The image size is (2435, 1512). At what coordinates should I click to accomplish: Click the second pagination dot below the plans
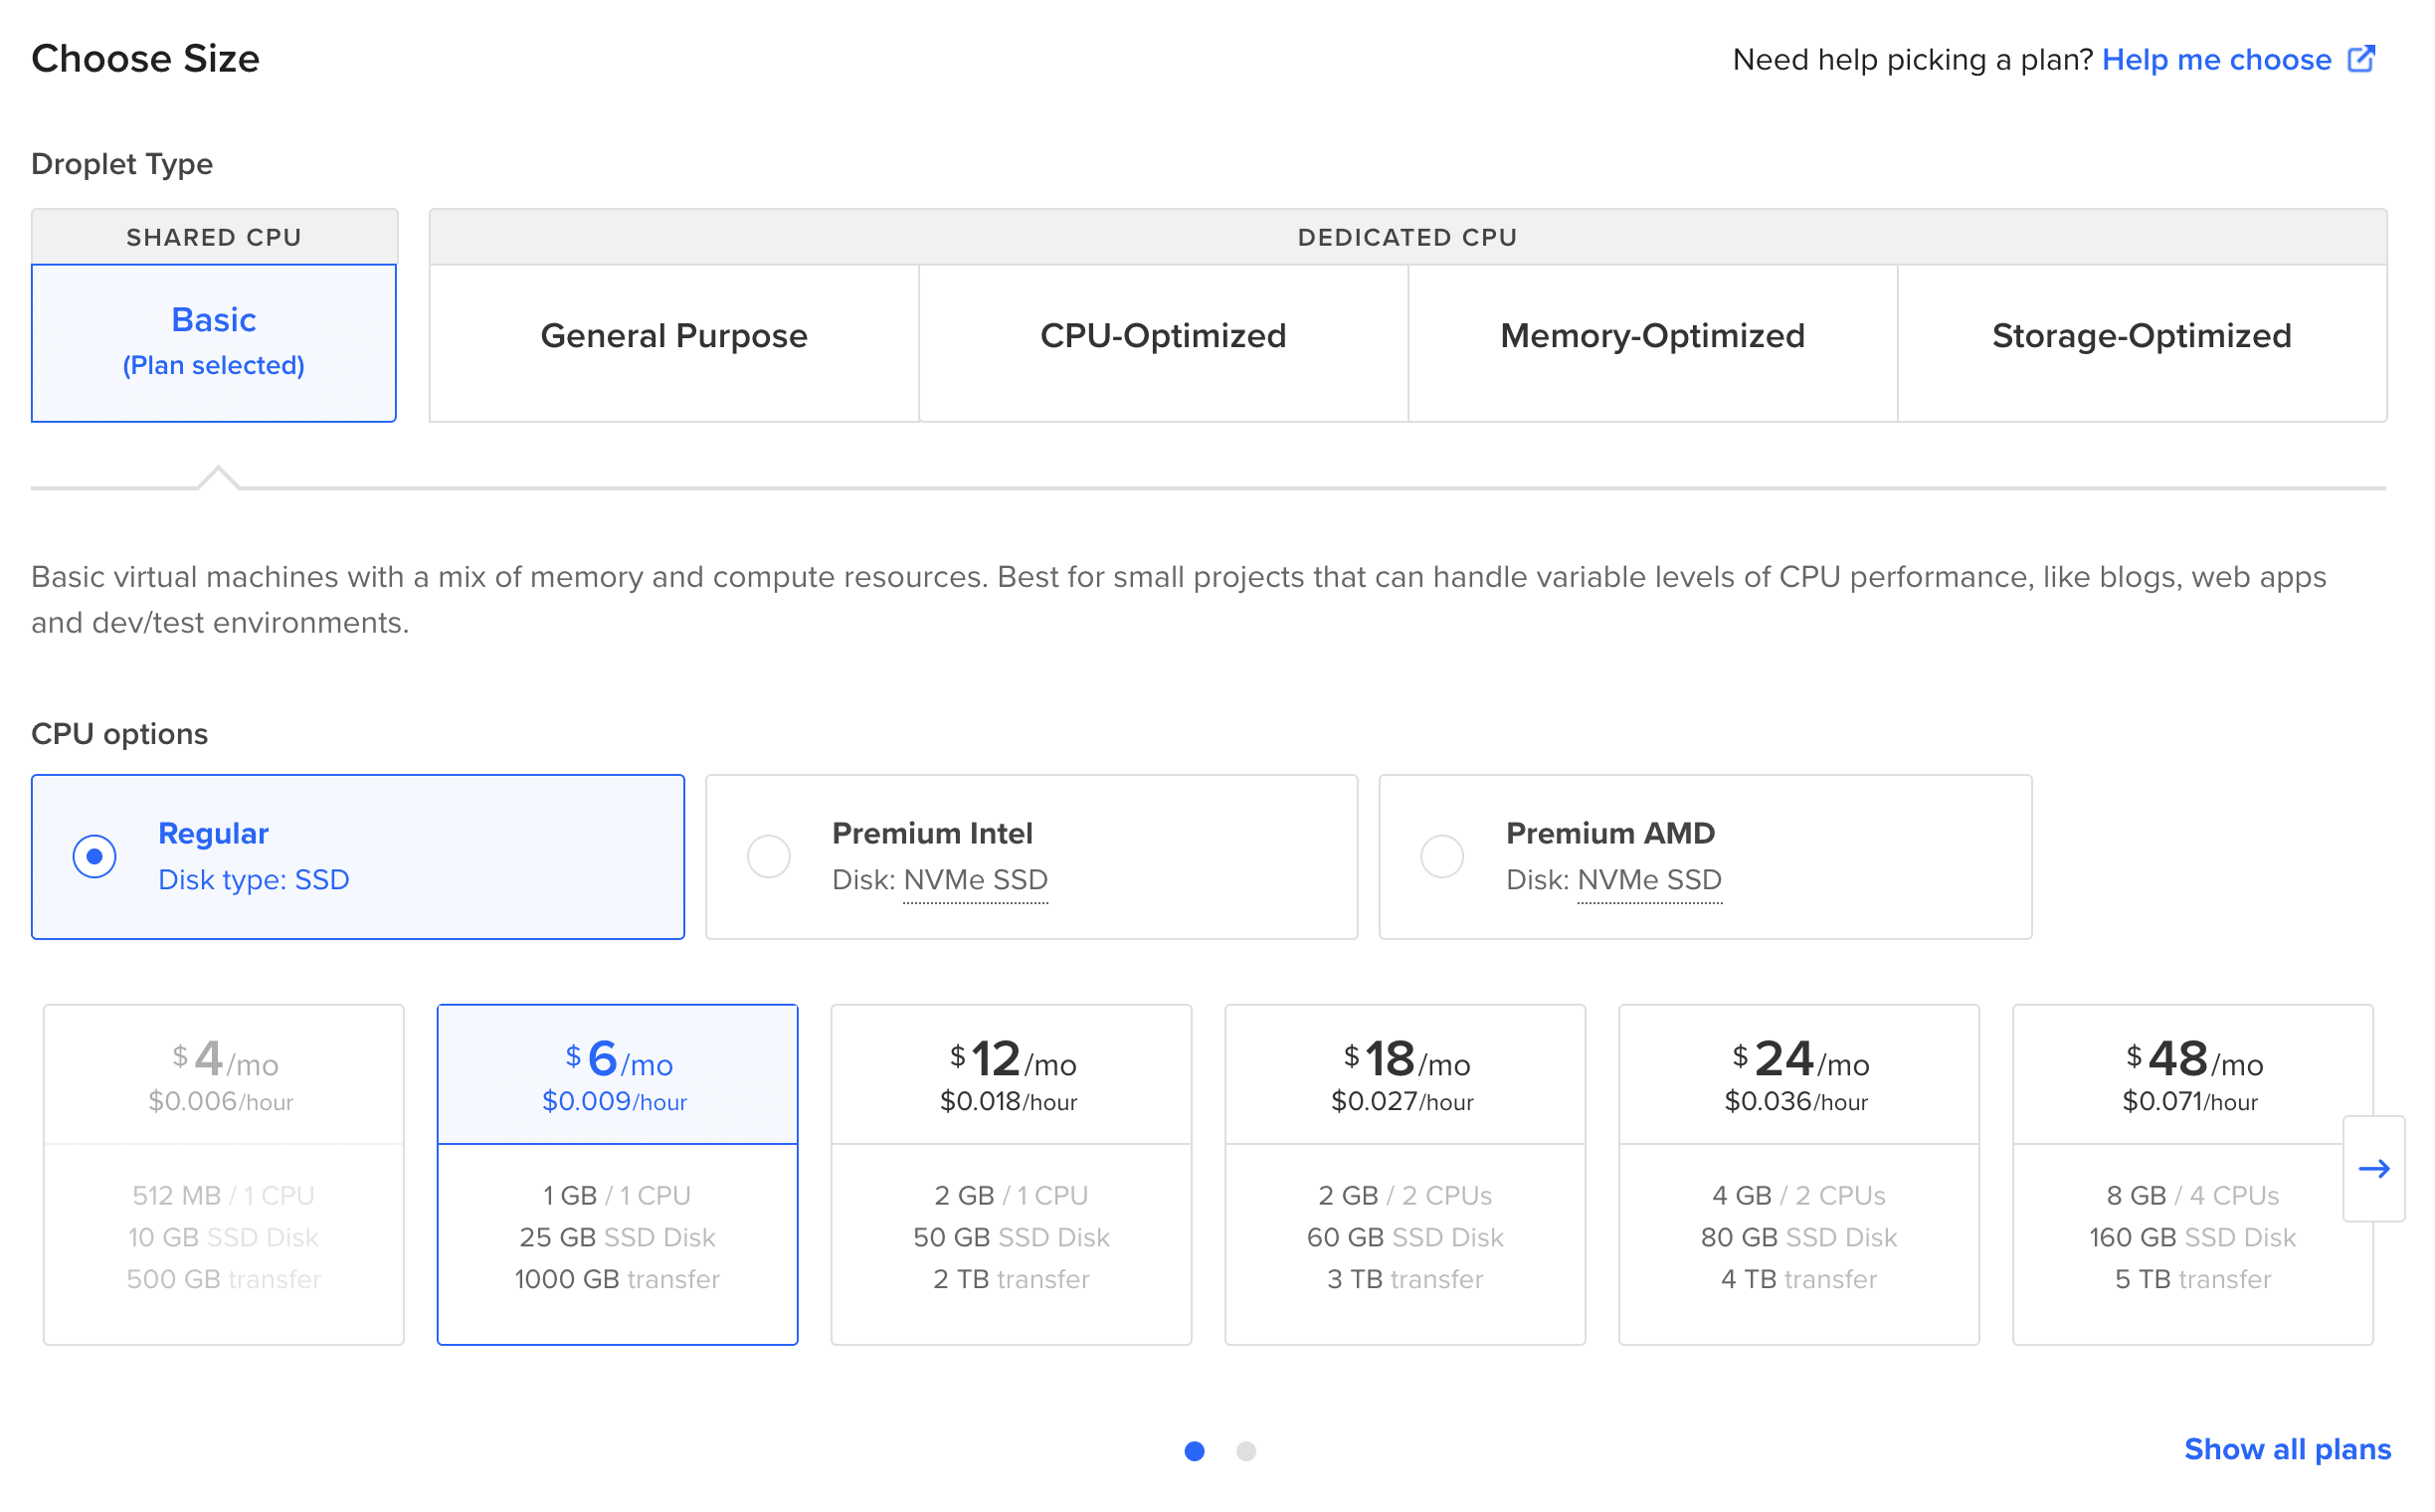click(x=1246, y=1451)
